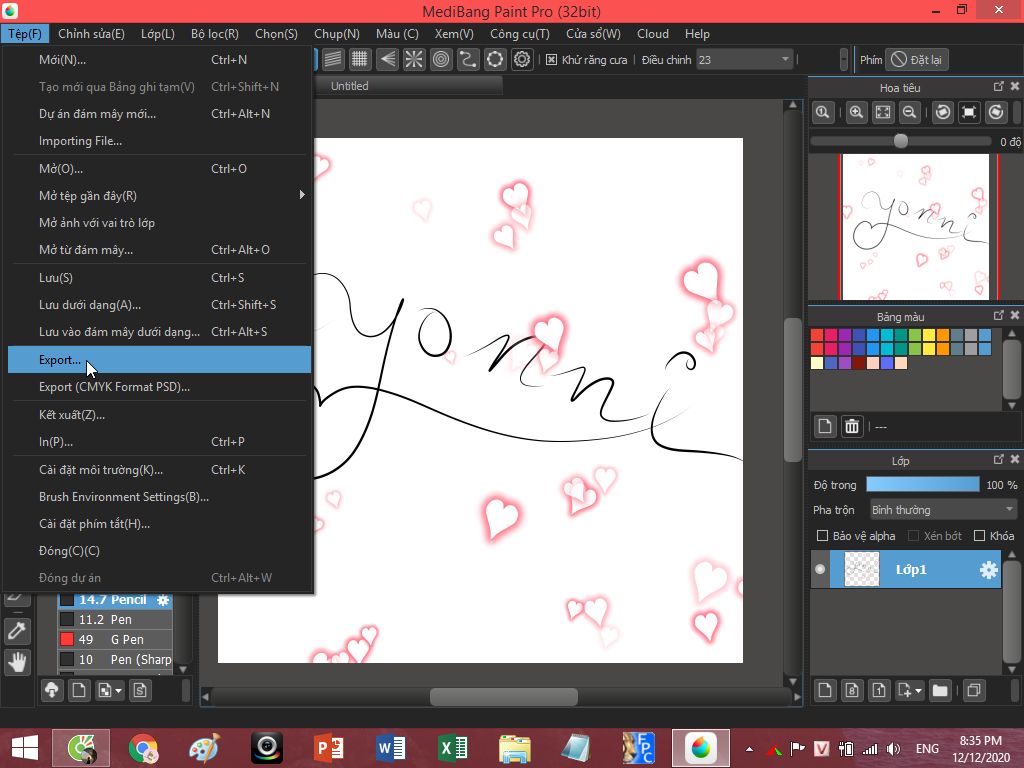
Task: Adjust rotation slider in Hoa tiêu panel
Action: (901, 140)
